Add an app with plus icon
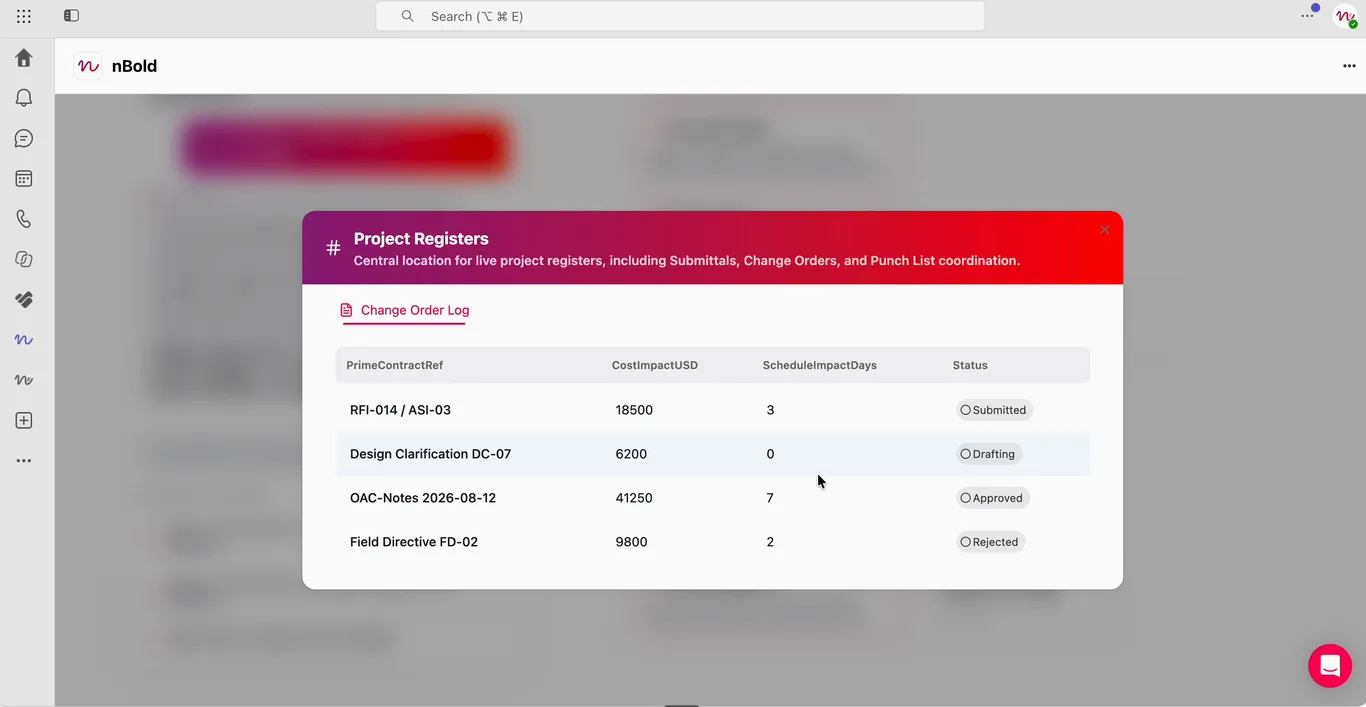The image size is (1366, 707). [x=24, y=421]
